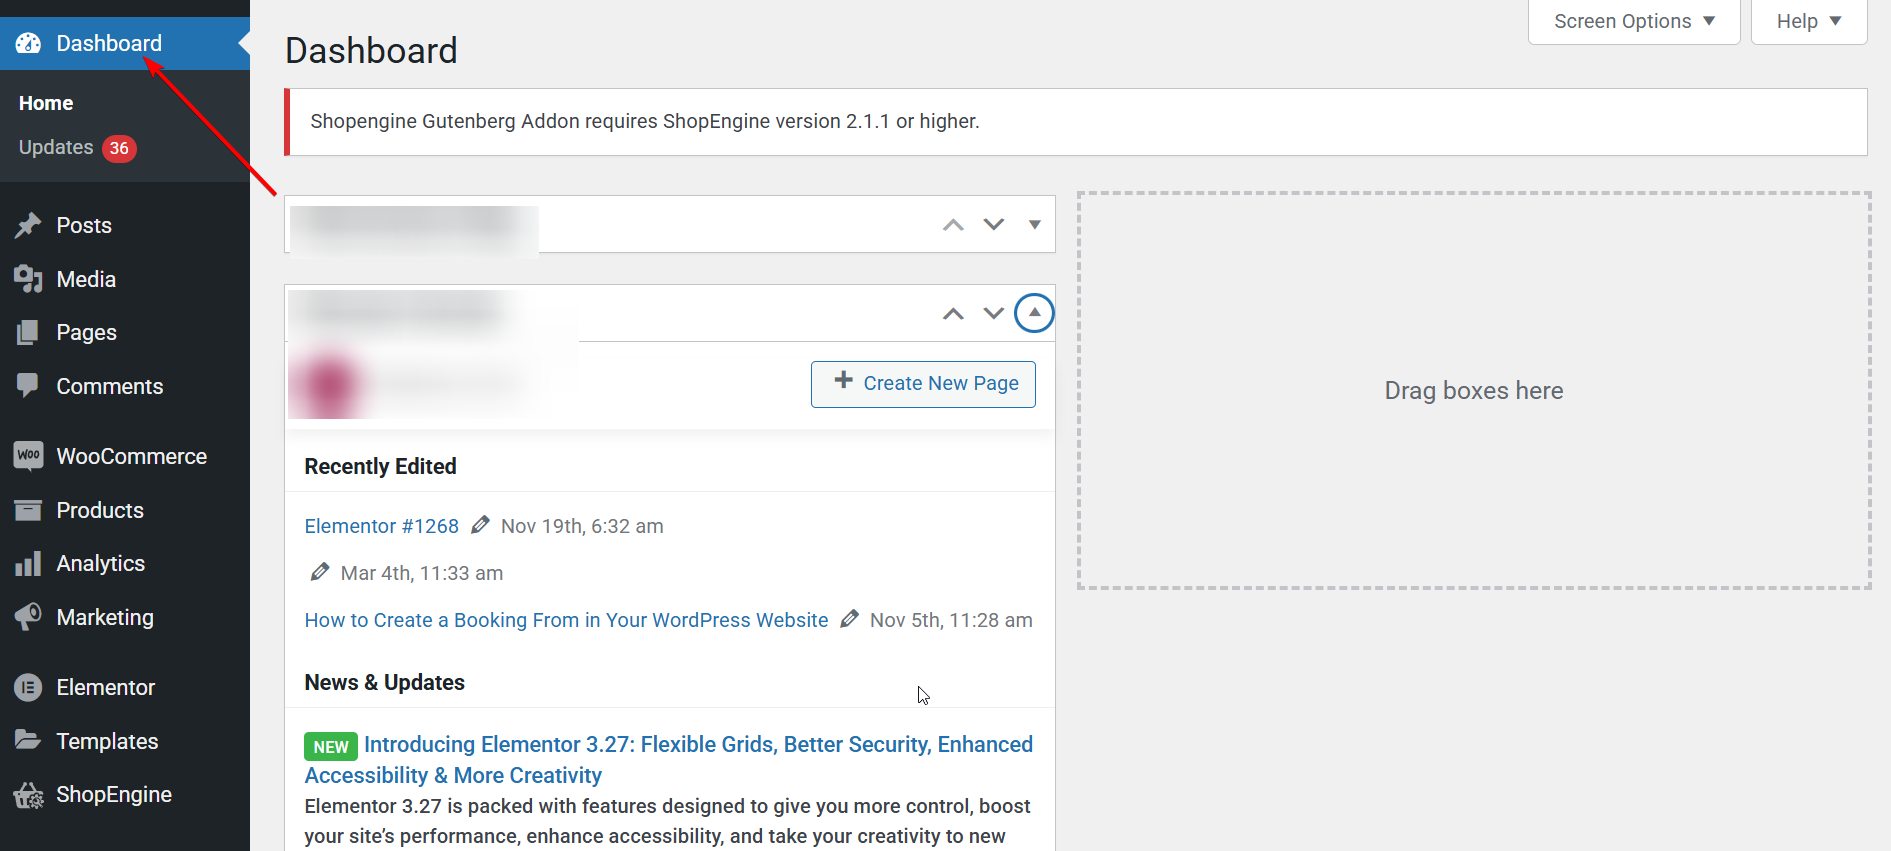This screenshot has width=1891, height=851.
Task: Click the Posts pushpin icon
Action: [x=28, y=226]
